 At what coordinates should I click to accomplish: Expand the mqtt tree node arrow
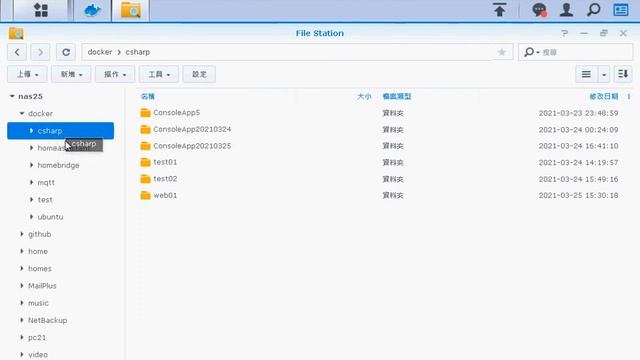31,182
